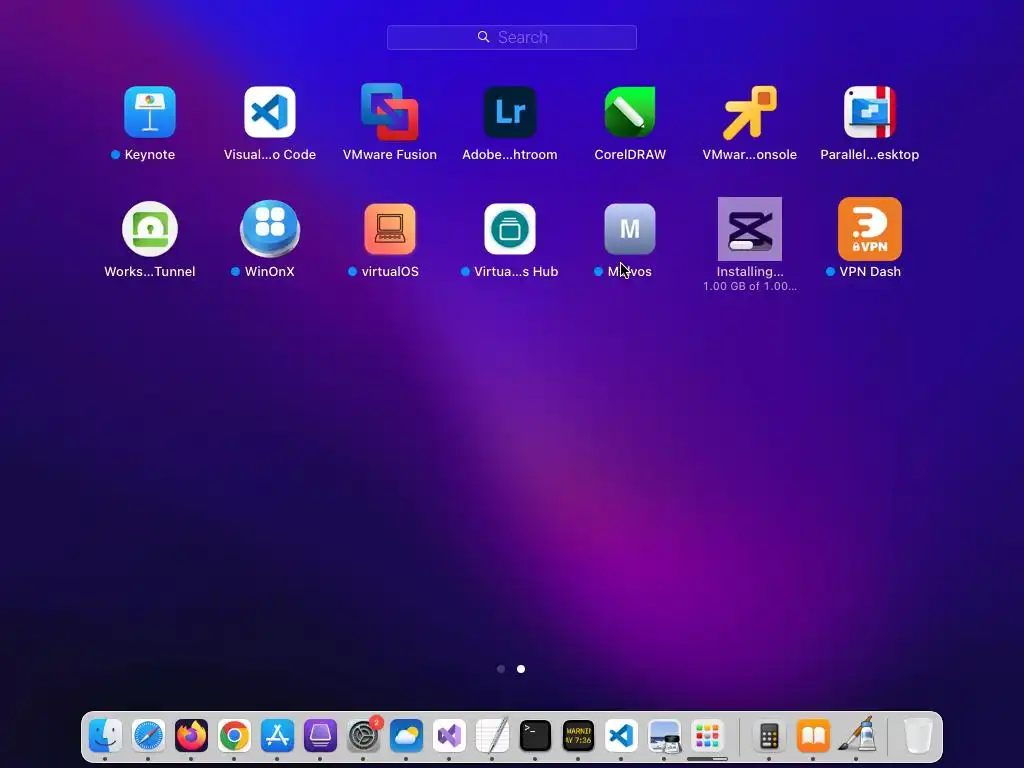Open Console app in the Dock
The image size is (1024, 768).
578,736
